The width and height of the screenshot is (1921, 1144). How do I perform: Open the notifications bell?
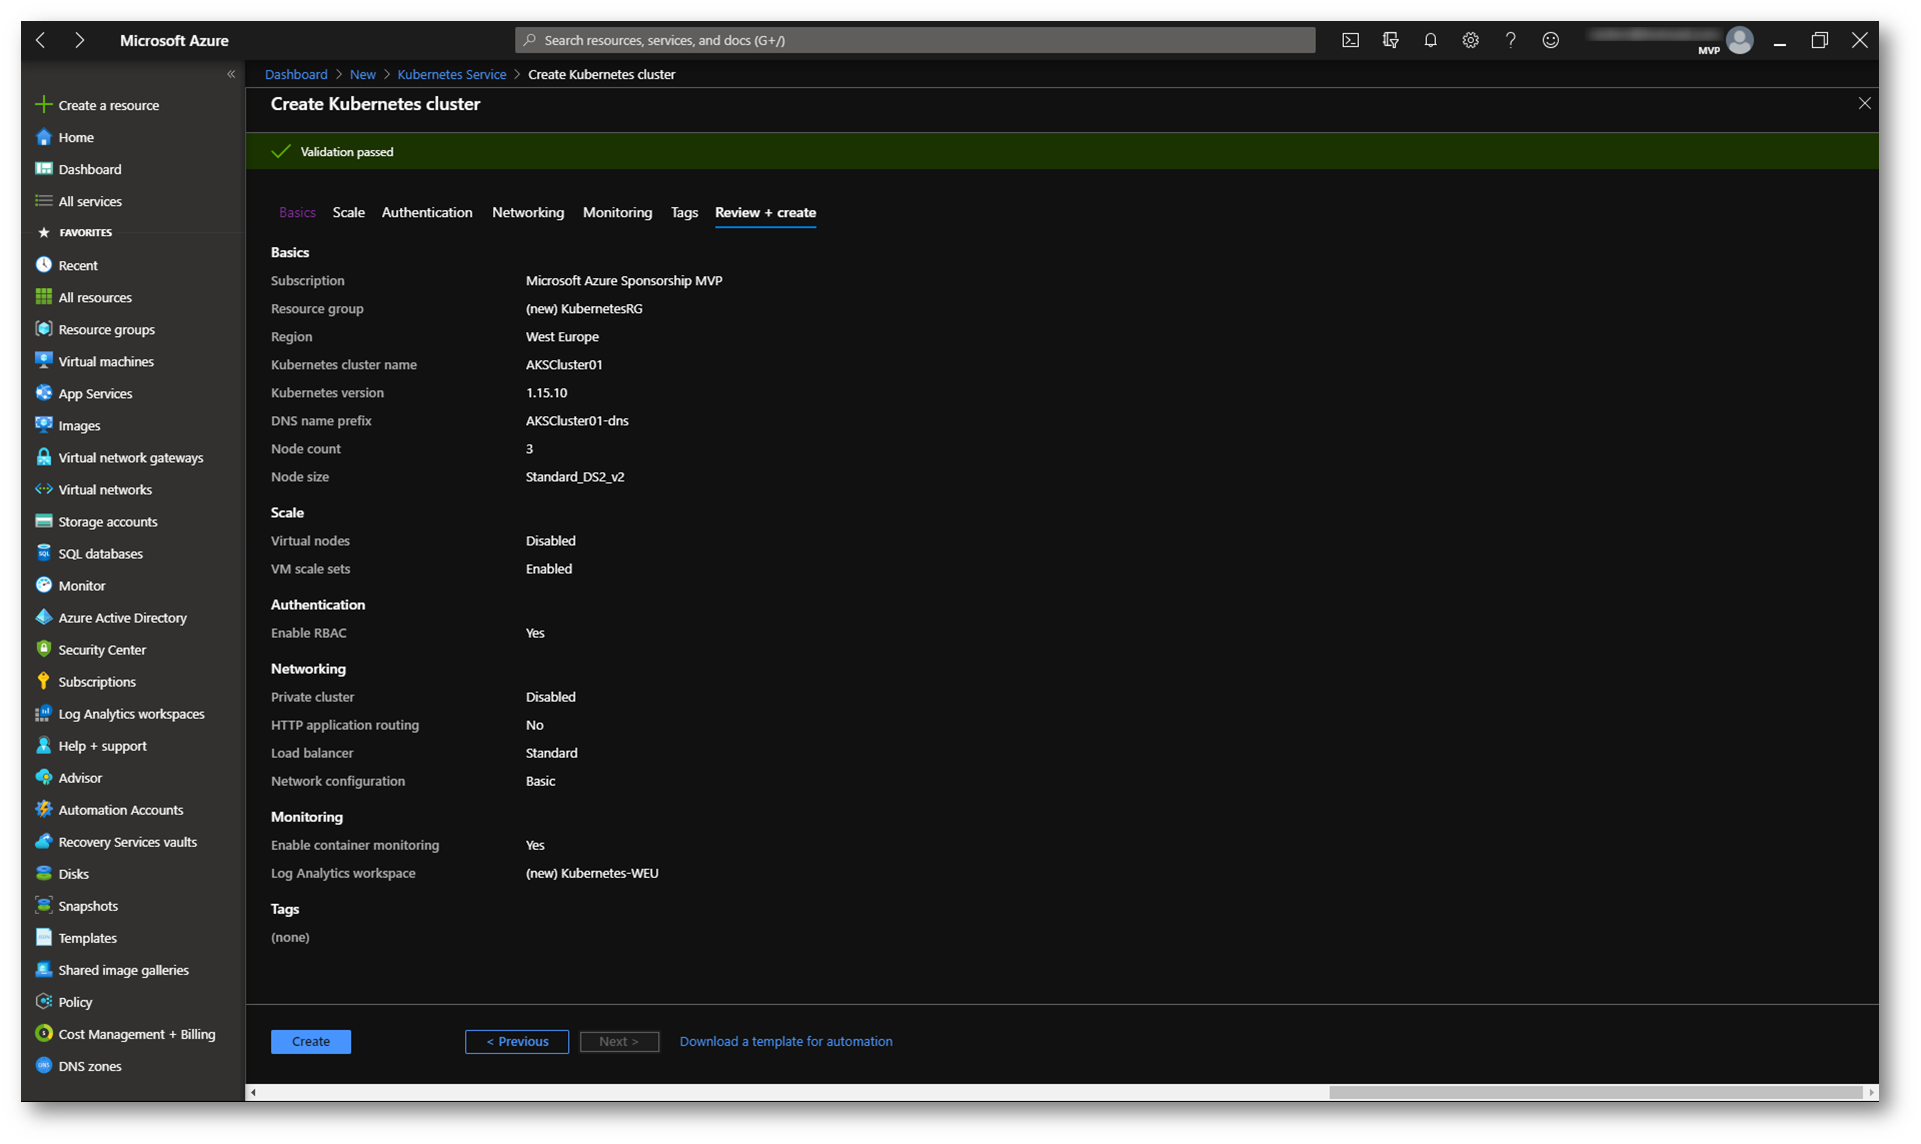tap(1430, 40)
